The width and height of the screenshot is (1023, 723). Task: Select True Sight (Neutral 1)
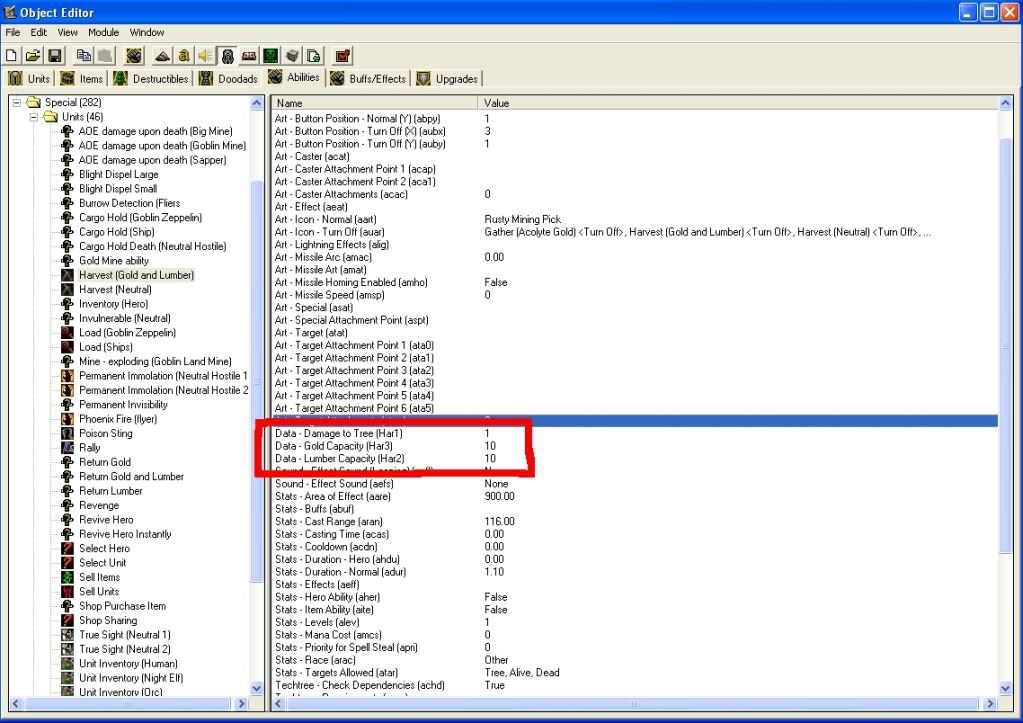click(x=125, y=634)
